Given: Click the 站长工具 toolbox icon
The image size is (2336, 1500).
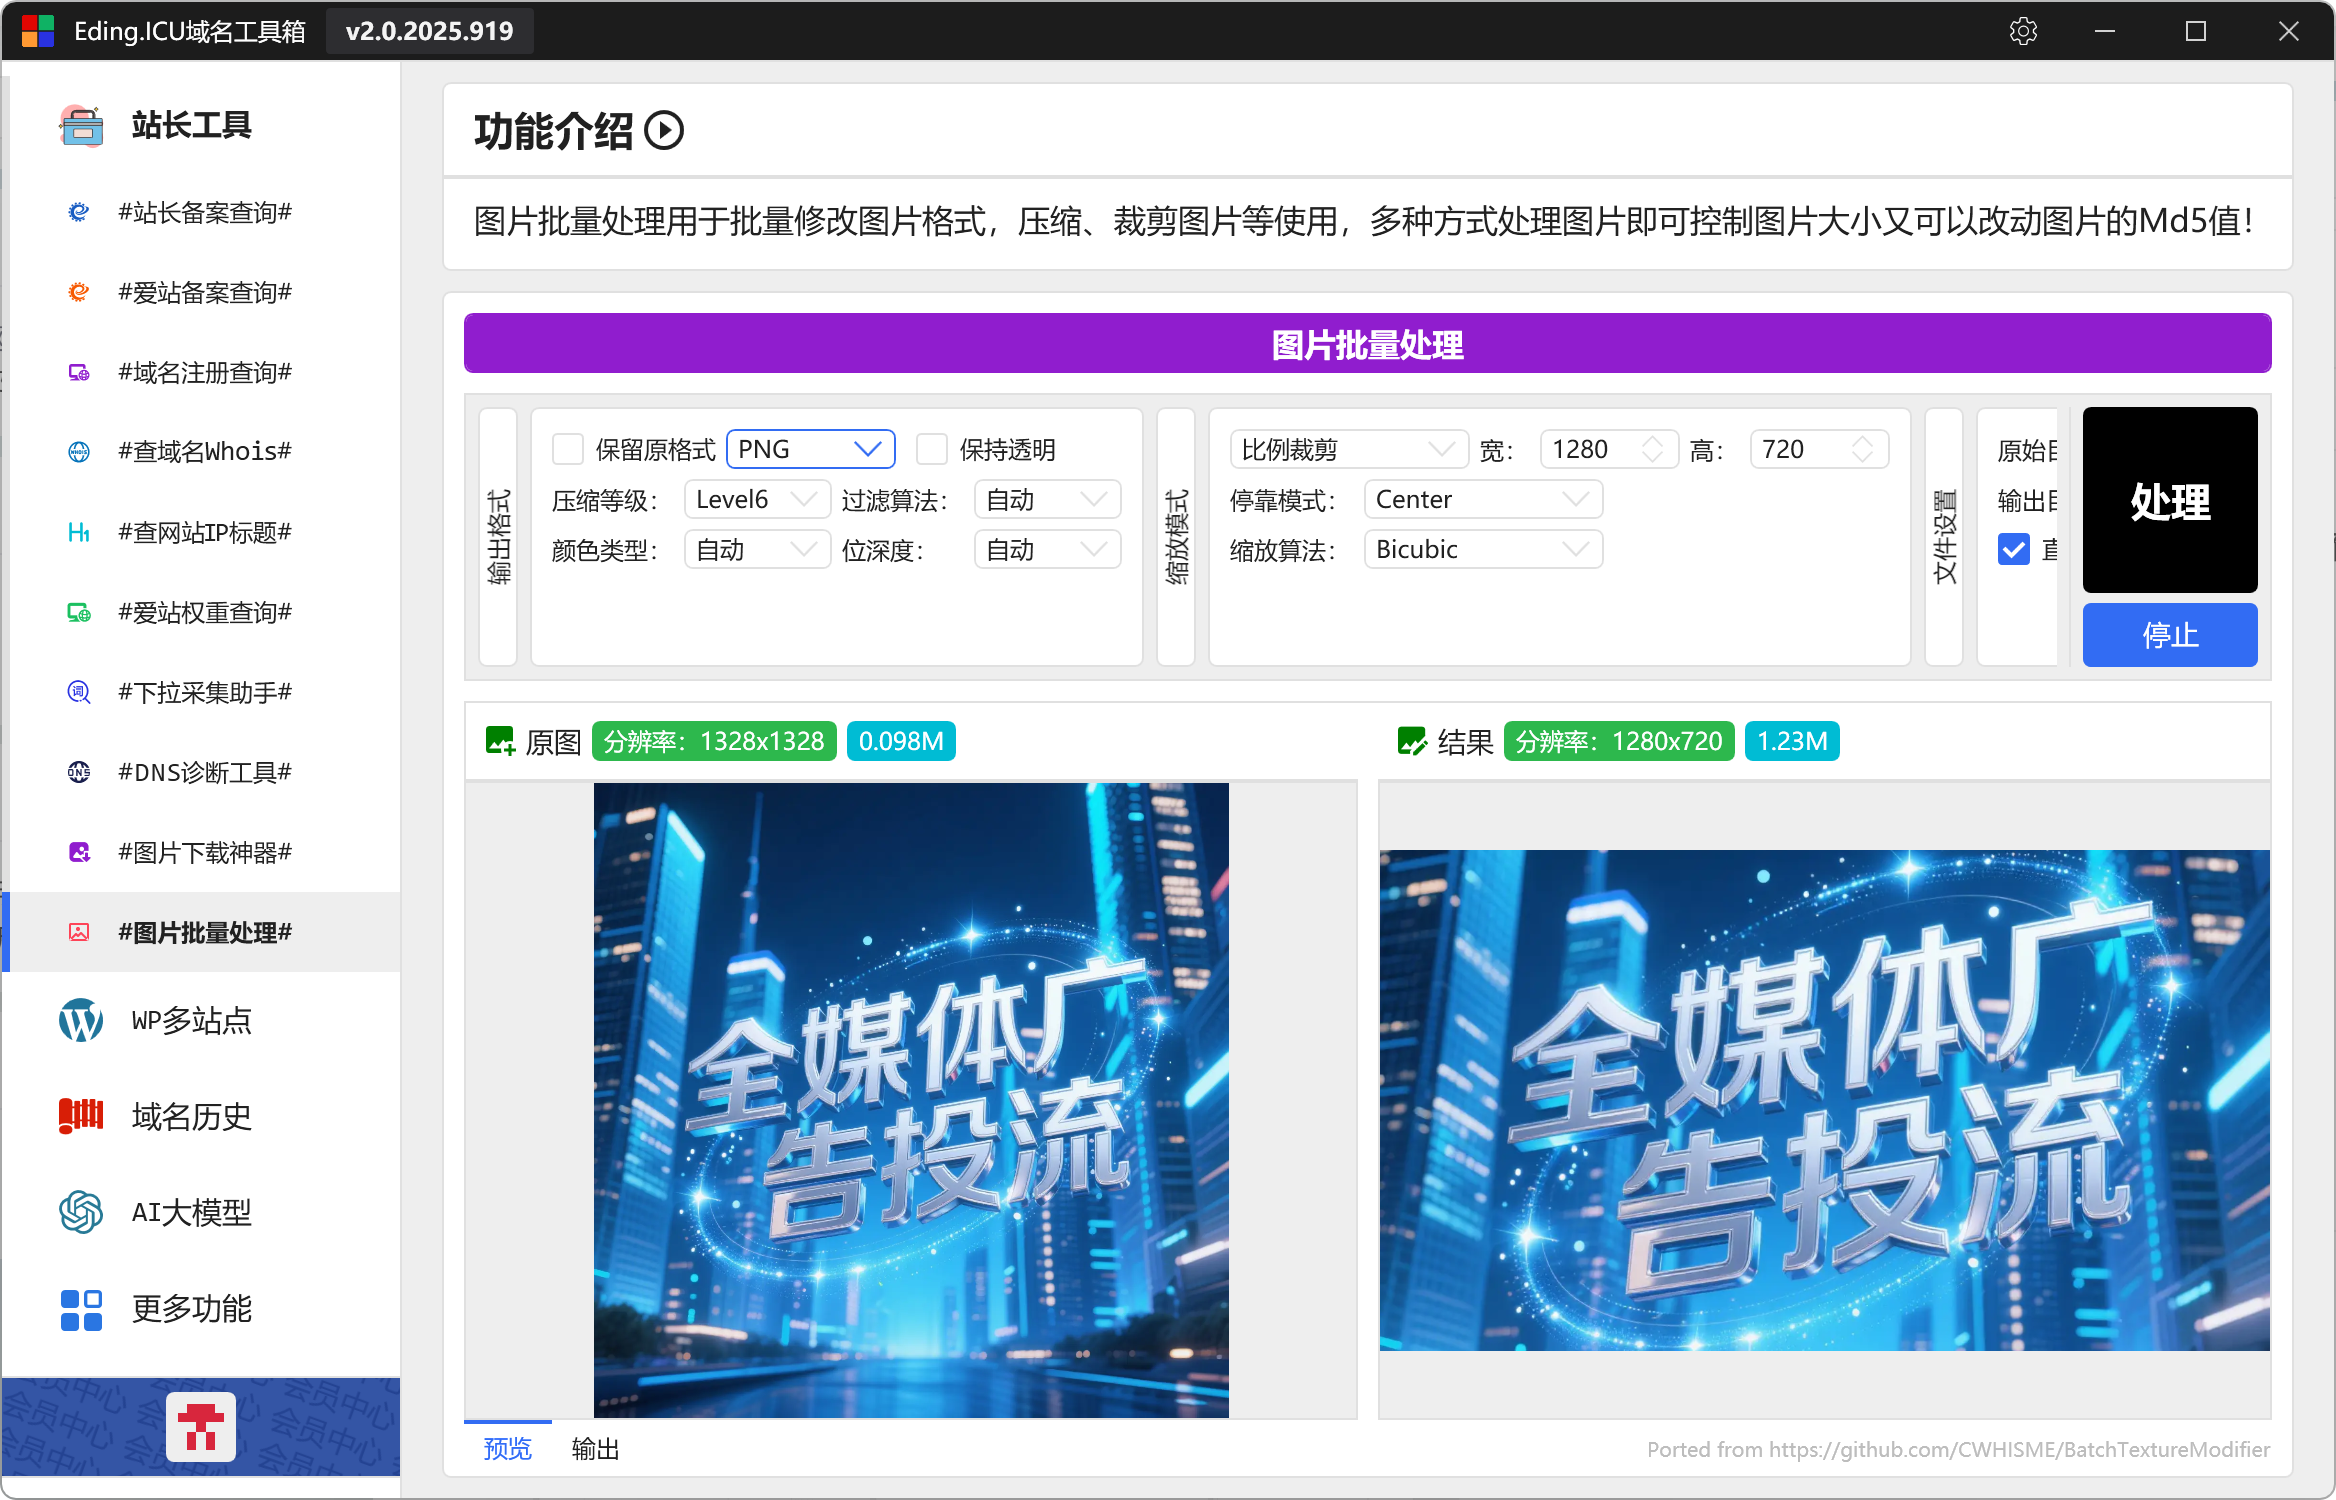Looking at the screenshot, I should (x=81, y=126).
